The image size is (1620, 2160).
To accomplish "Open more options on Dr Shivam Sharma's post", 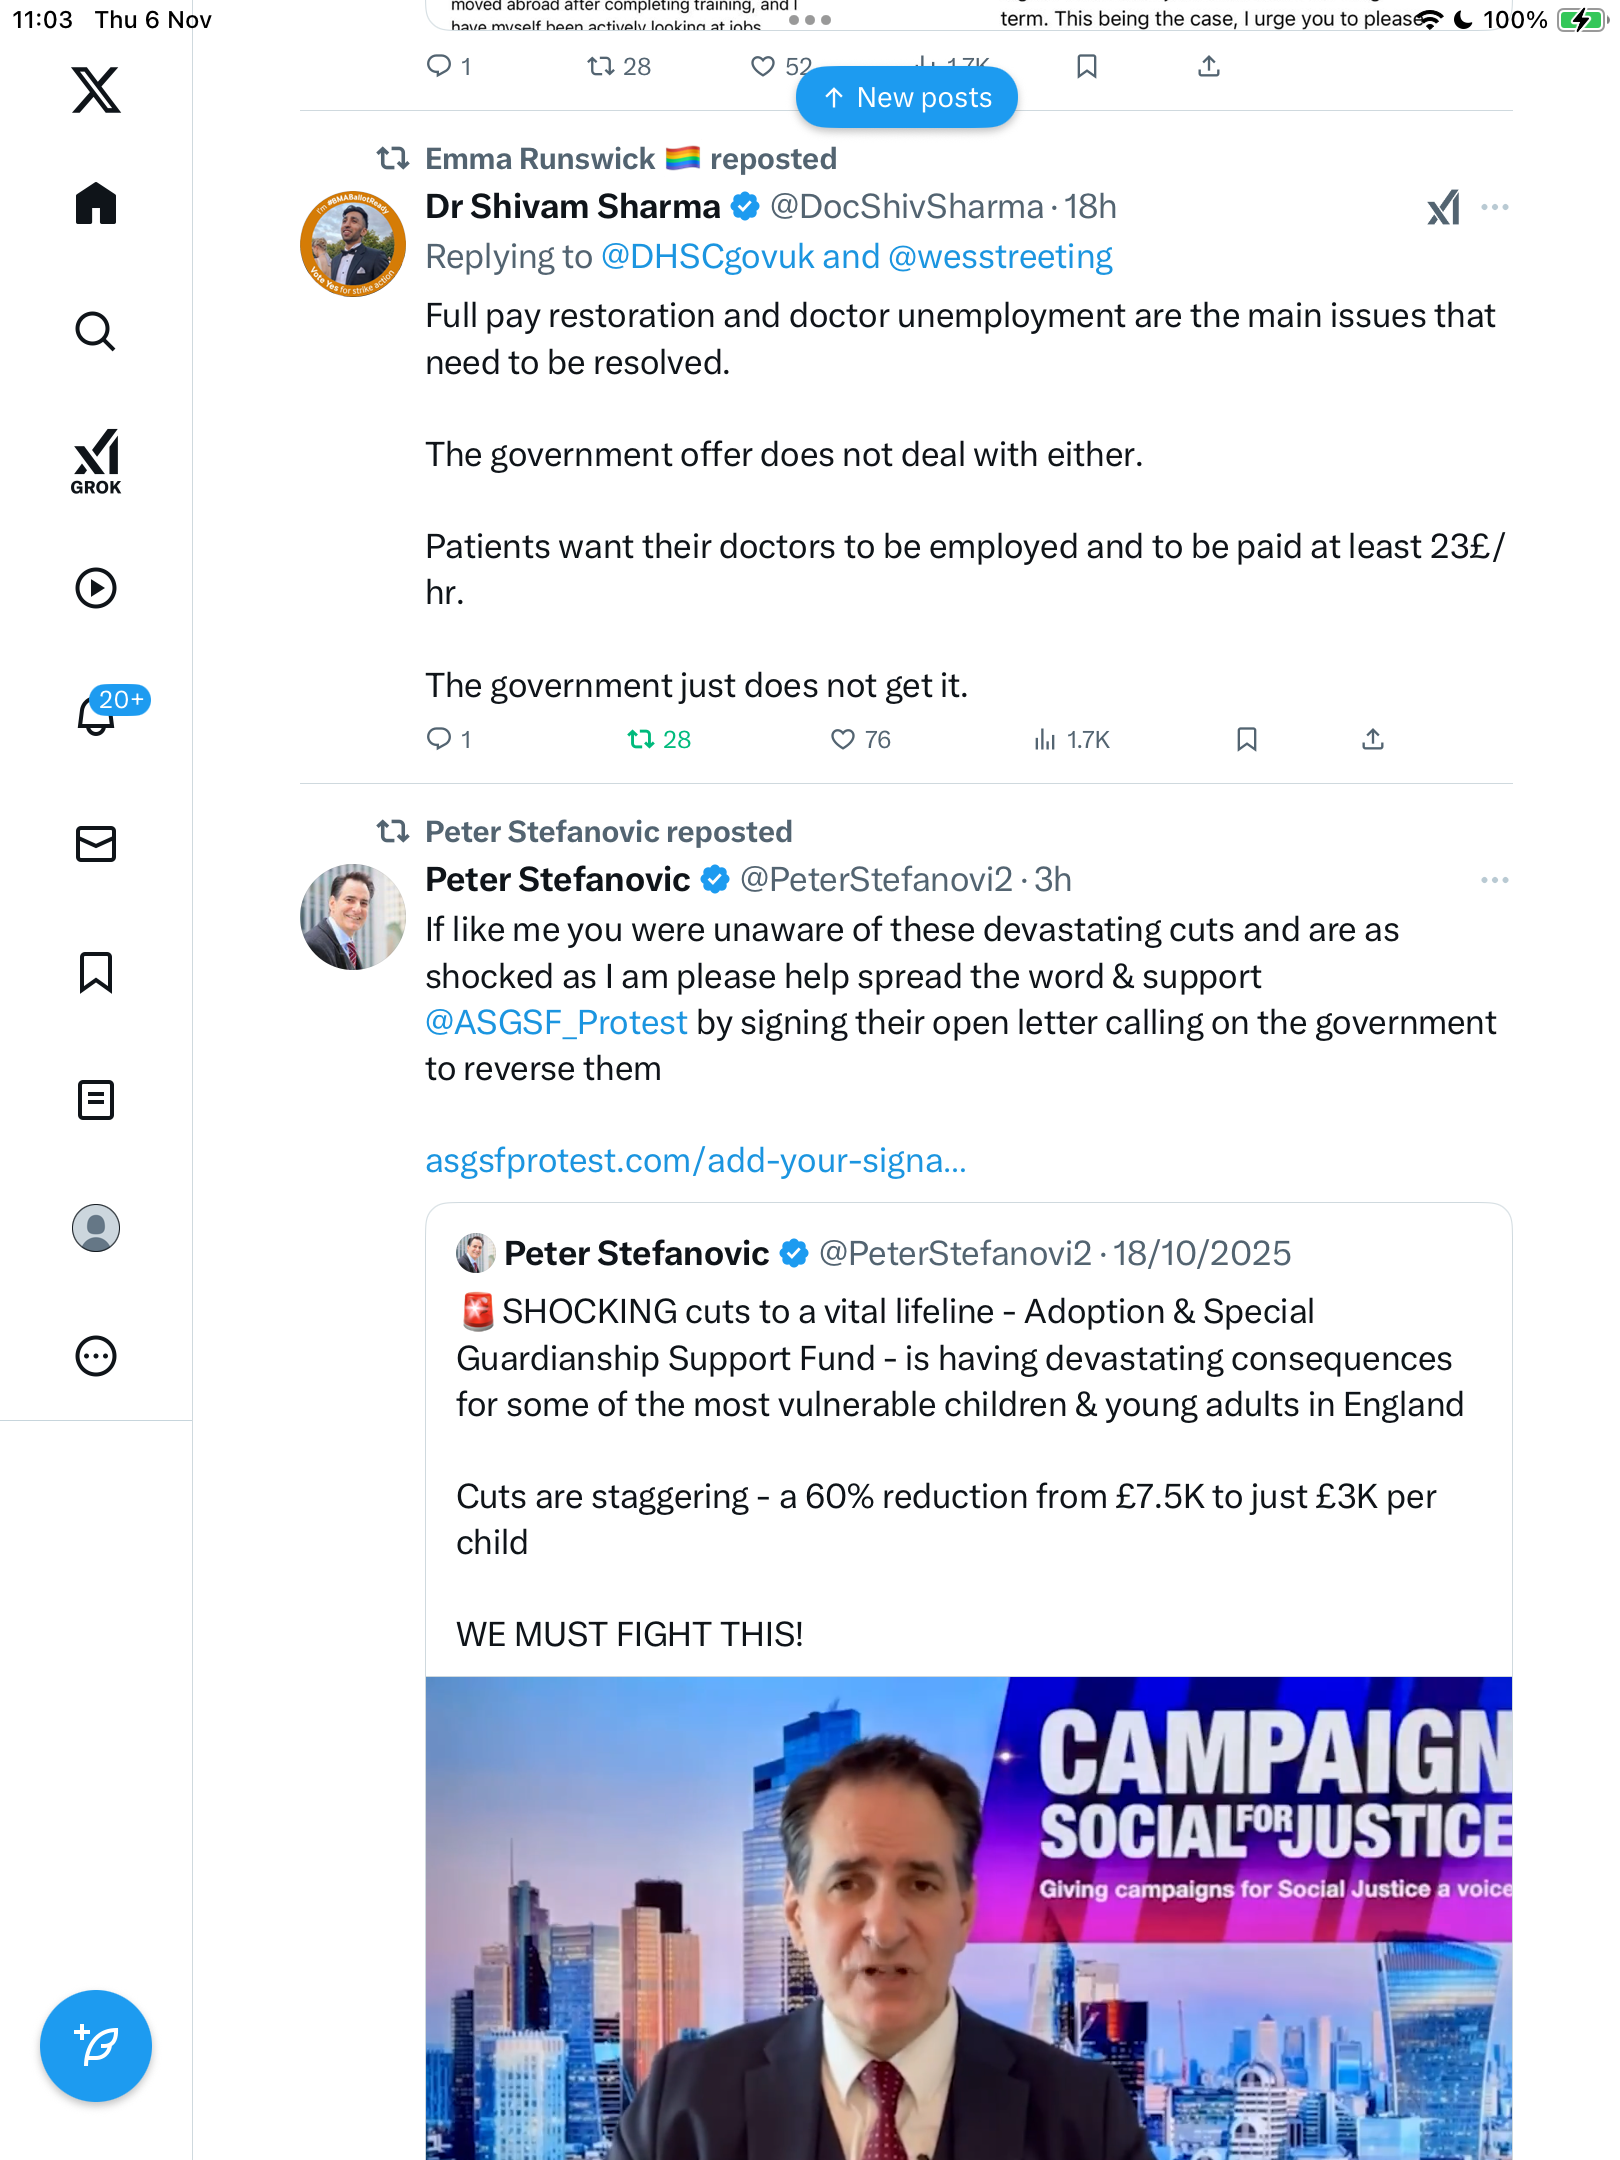I will [x=1495, y=208].
